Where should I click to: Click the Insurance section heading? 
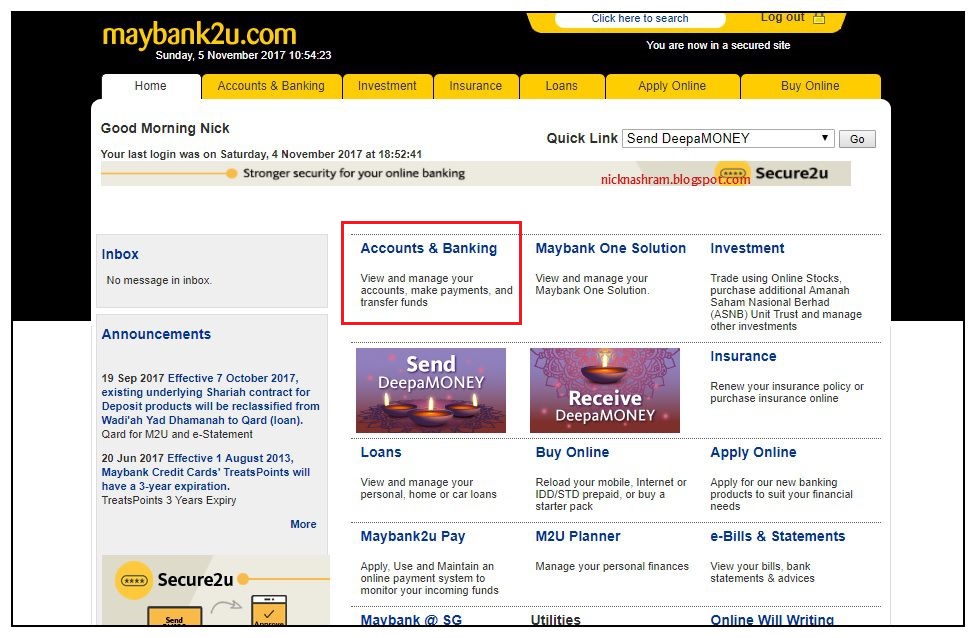point(743,357)
